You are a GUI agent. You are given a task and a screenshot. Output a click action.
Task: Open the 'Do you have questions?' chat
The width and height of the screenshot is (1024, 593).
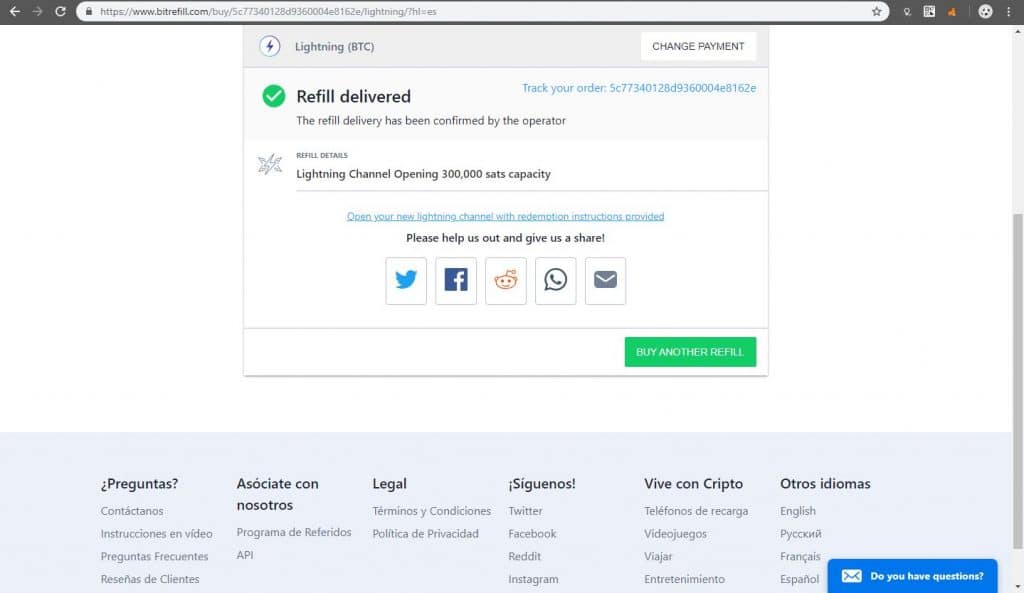point(912,576)
